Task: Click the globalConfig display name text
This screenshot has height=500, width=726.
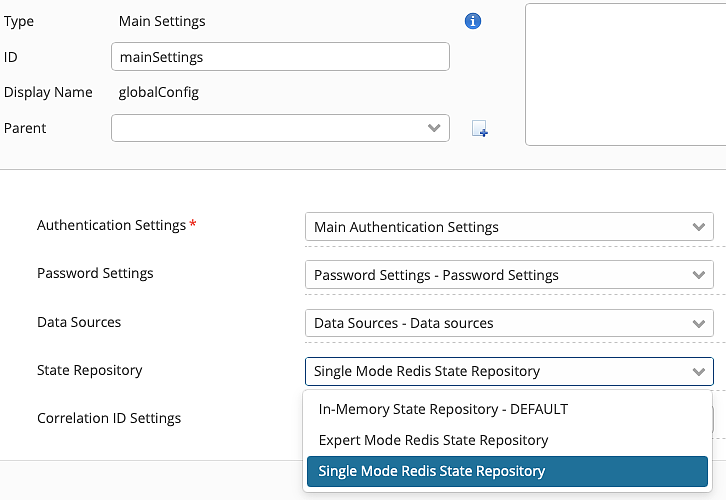Action: tap(158, 93)
